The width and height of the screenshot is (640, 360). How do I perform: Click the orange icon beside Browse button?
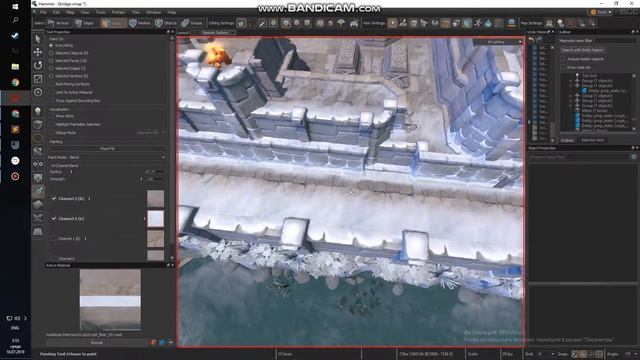coord(153,342)
